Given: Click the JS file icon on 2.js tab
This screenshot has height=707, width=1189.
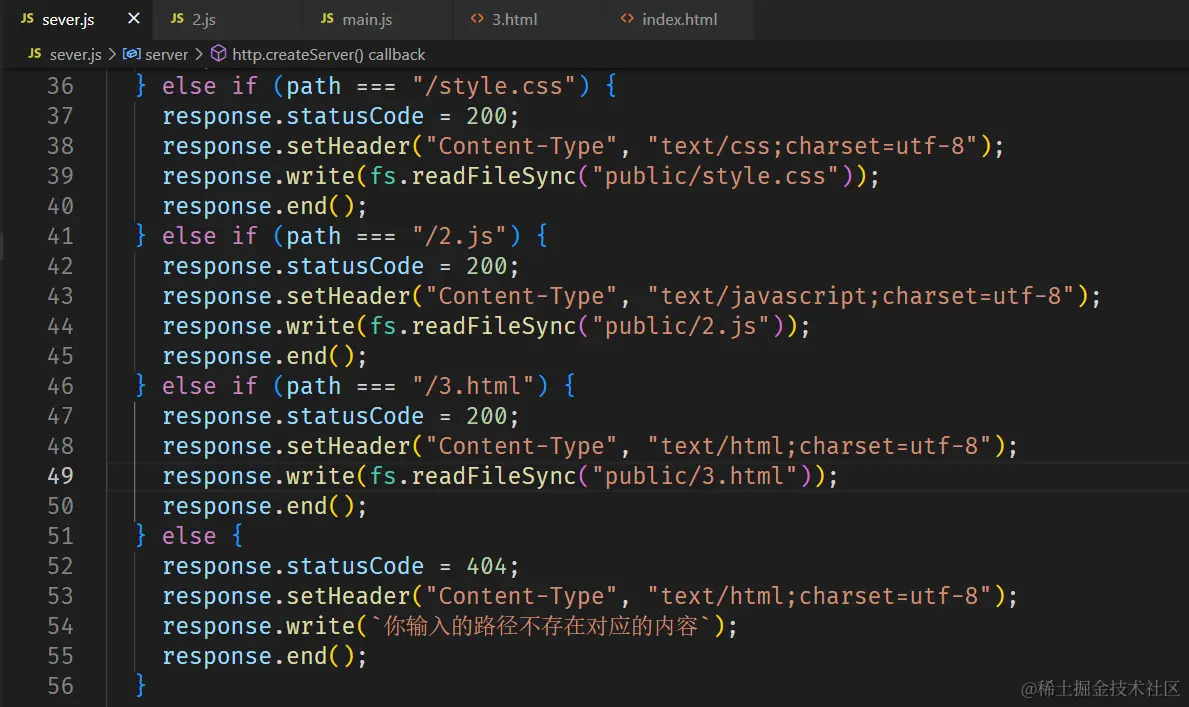Looking at the screenshot, I should click(x=177, y=19).
